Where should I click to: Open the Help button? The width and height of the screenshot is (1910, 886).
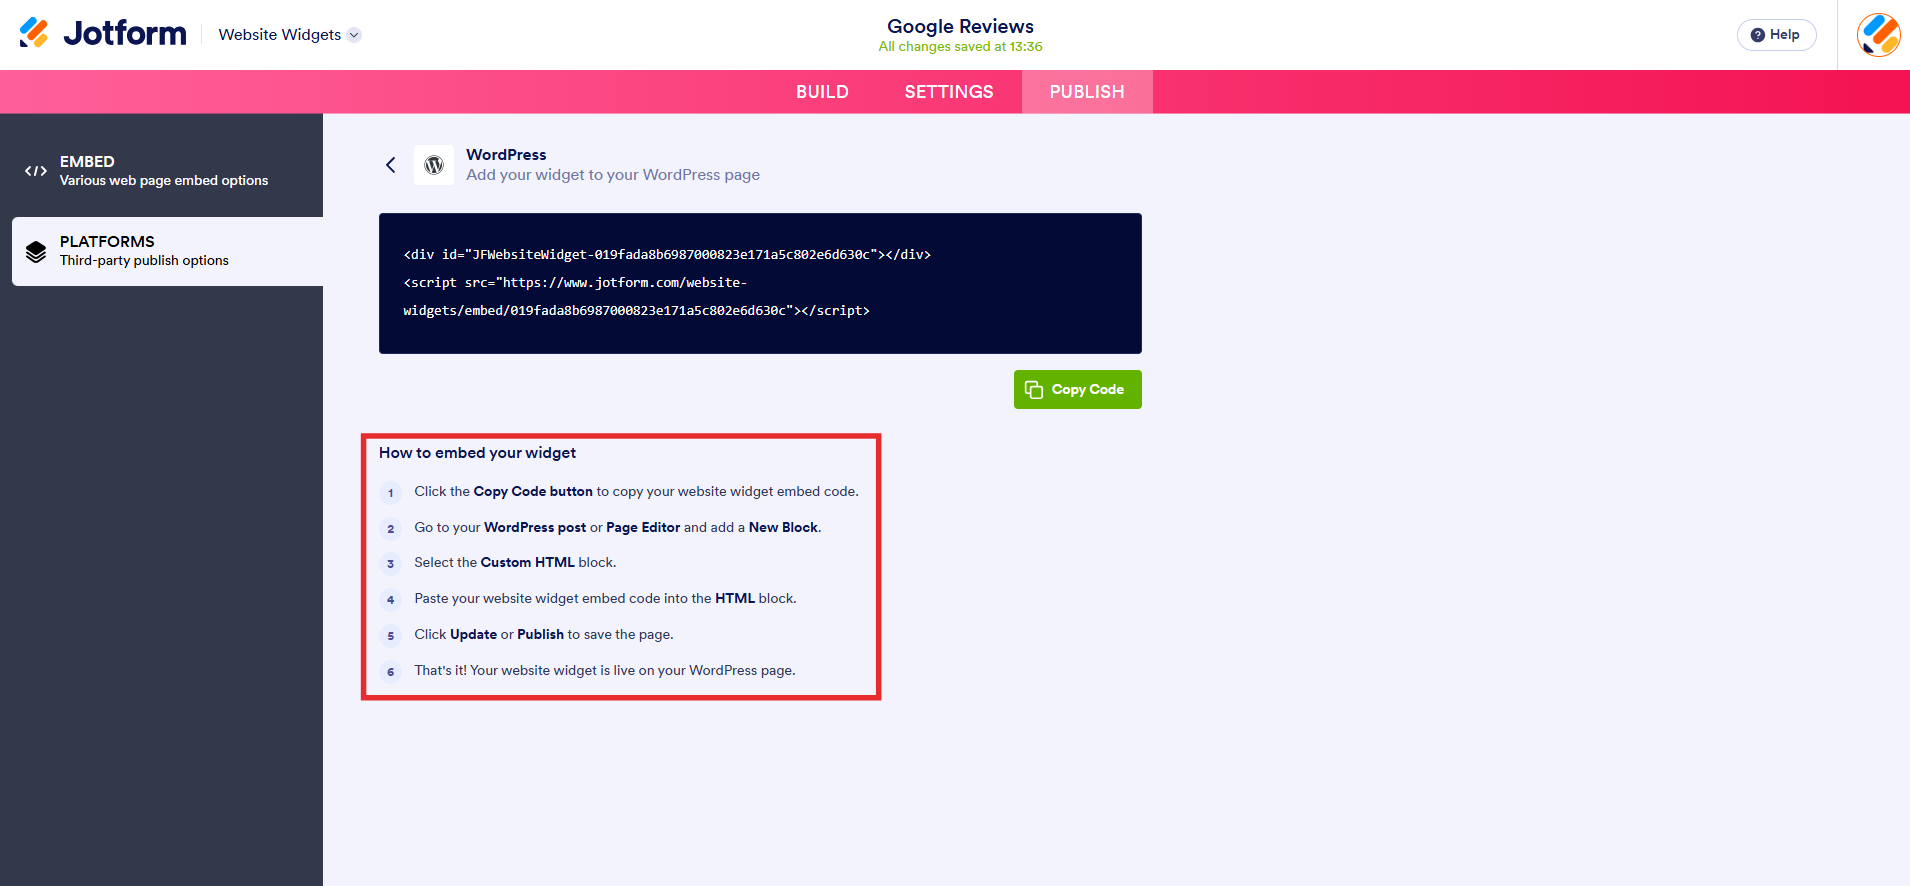[x=1776, y=35]
